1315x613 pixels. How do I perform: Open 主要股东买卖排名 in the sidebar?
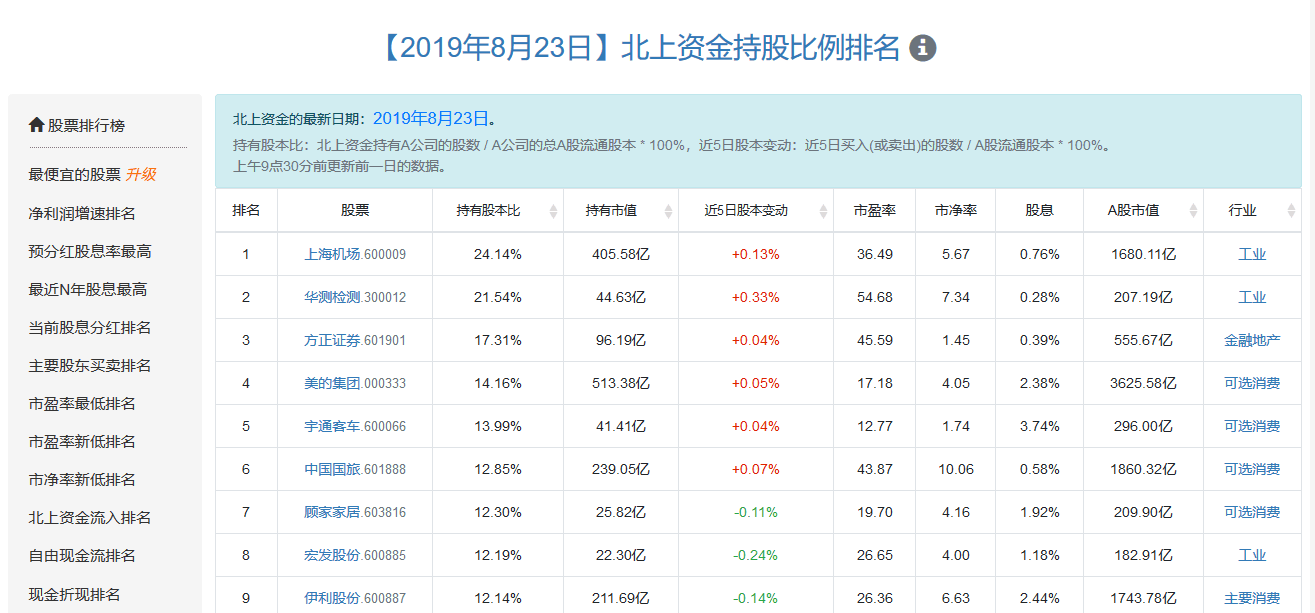point(90,365)
